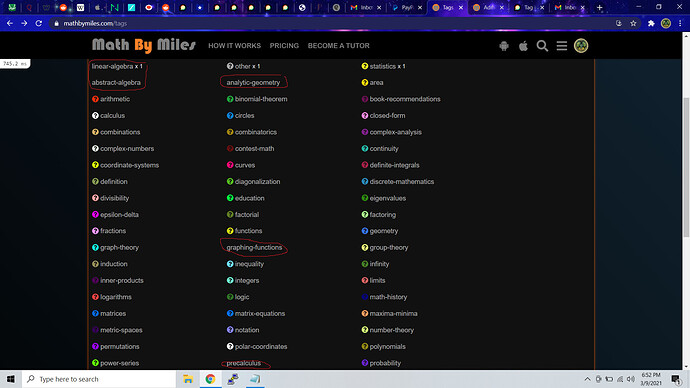
Task: Open the Pricing page
Action: [284, 46]
